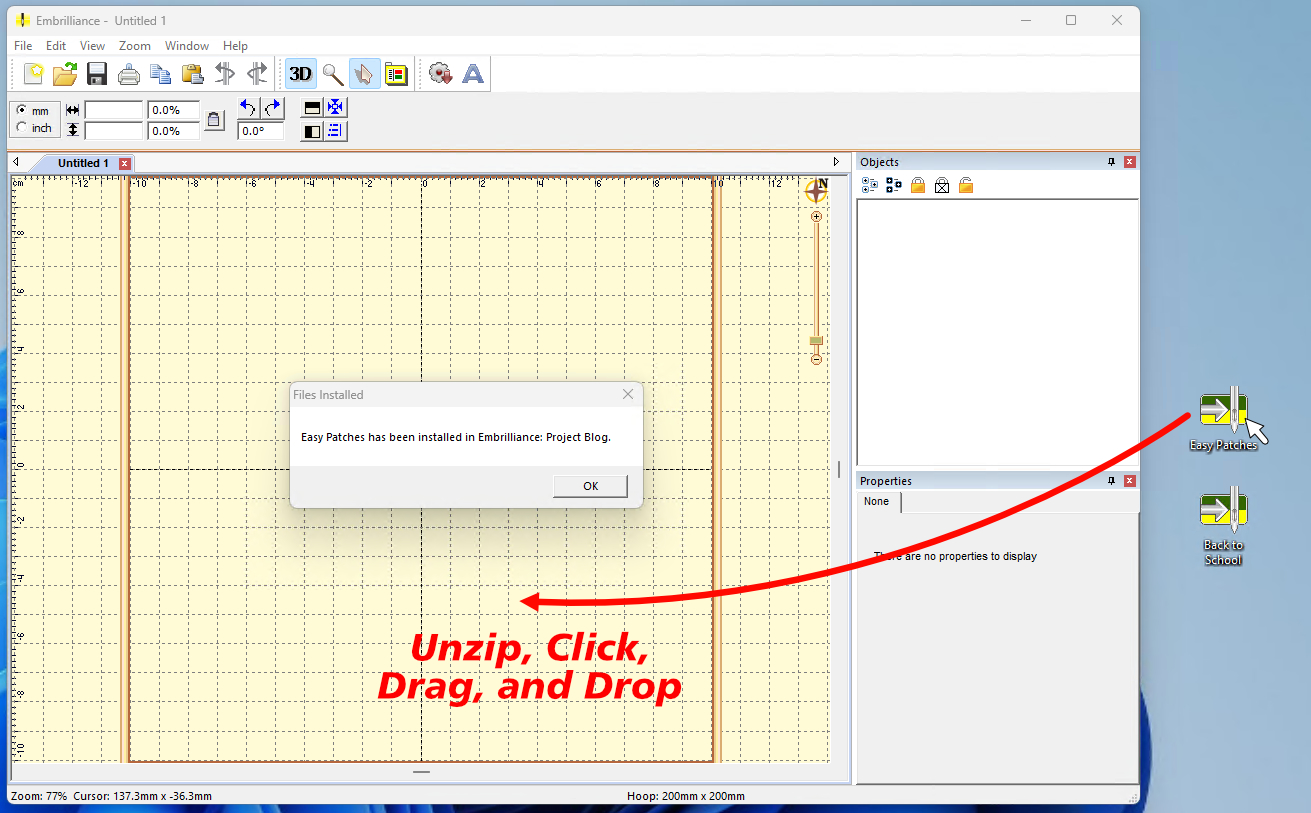
Task: Click the zoom slider handle on canvas
Action: coord(816,340)
